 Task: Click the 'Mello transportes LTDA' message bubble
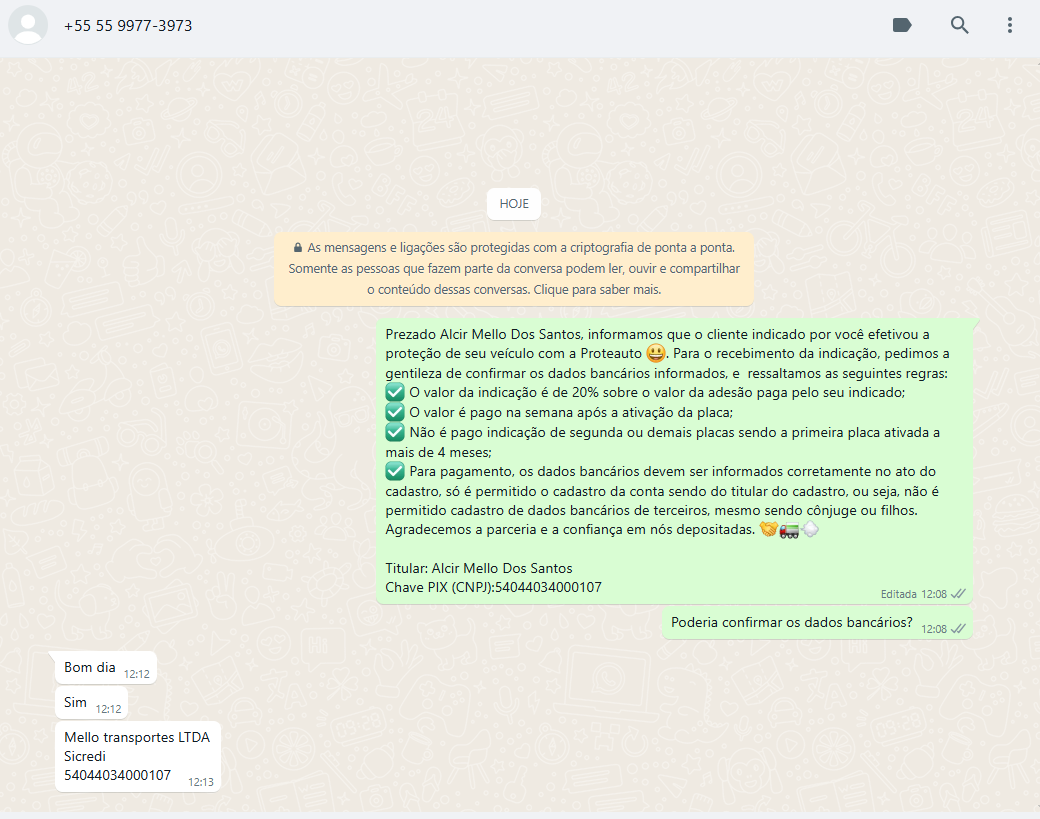(137, 756)
